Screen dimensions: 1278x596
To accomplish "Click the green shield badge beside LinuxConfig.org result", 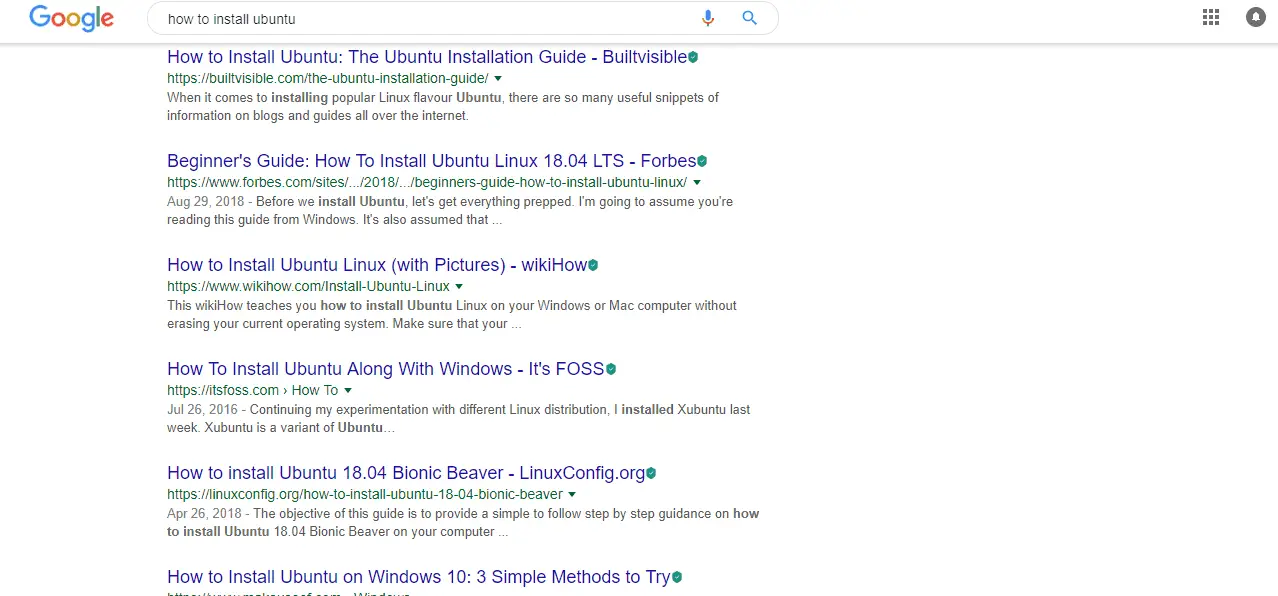I will [x=651, y=473].
